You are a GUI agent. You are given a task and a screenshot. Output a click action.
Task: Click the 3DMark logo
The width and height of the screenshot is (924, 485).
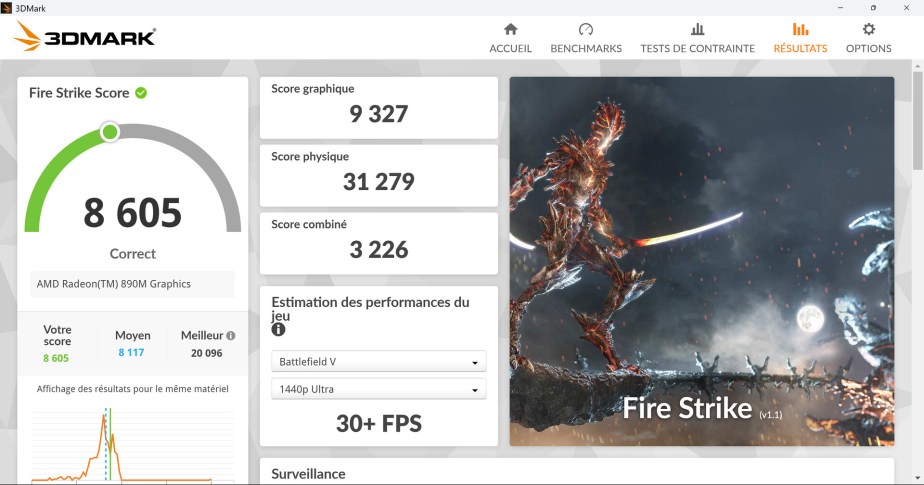point(85,38)
